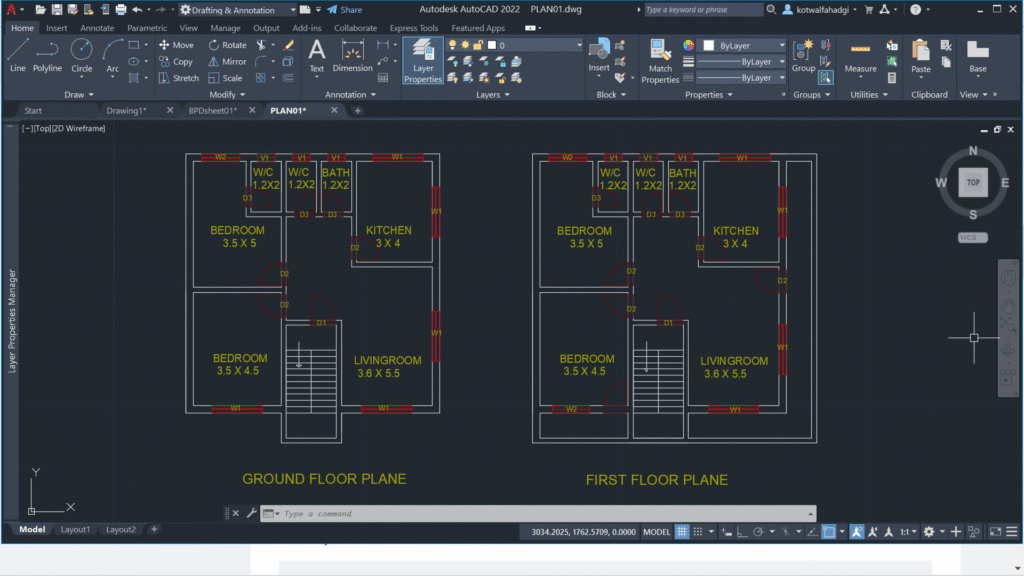This screenshot has width=1024, height=576.
Task: Click the Undo arrow icon
Action: pyautogui.click(x=137, y=10)
